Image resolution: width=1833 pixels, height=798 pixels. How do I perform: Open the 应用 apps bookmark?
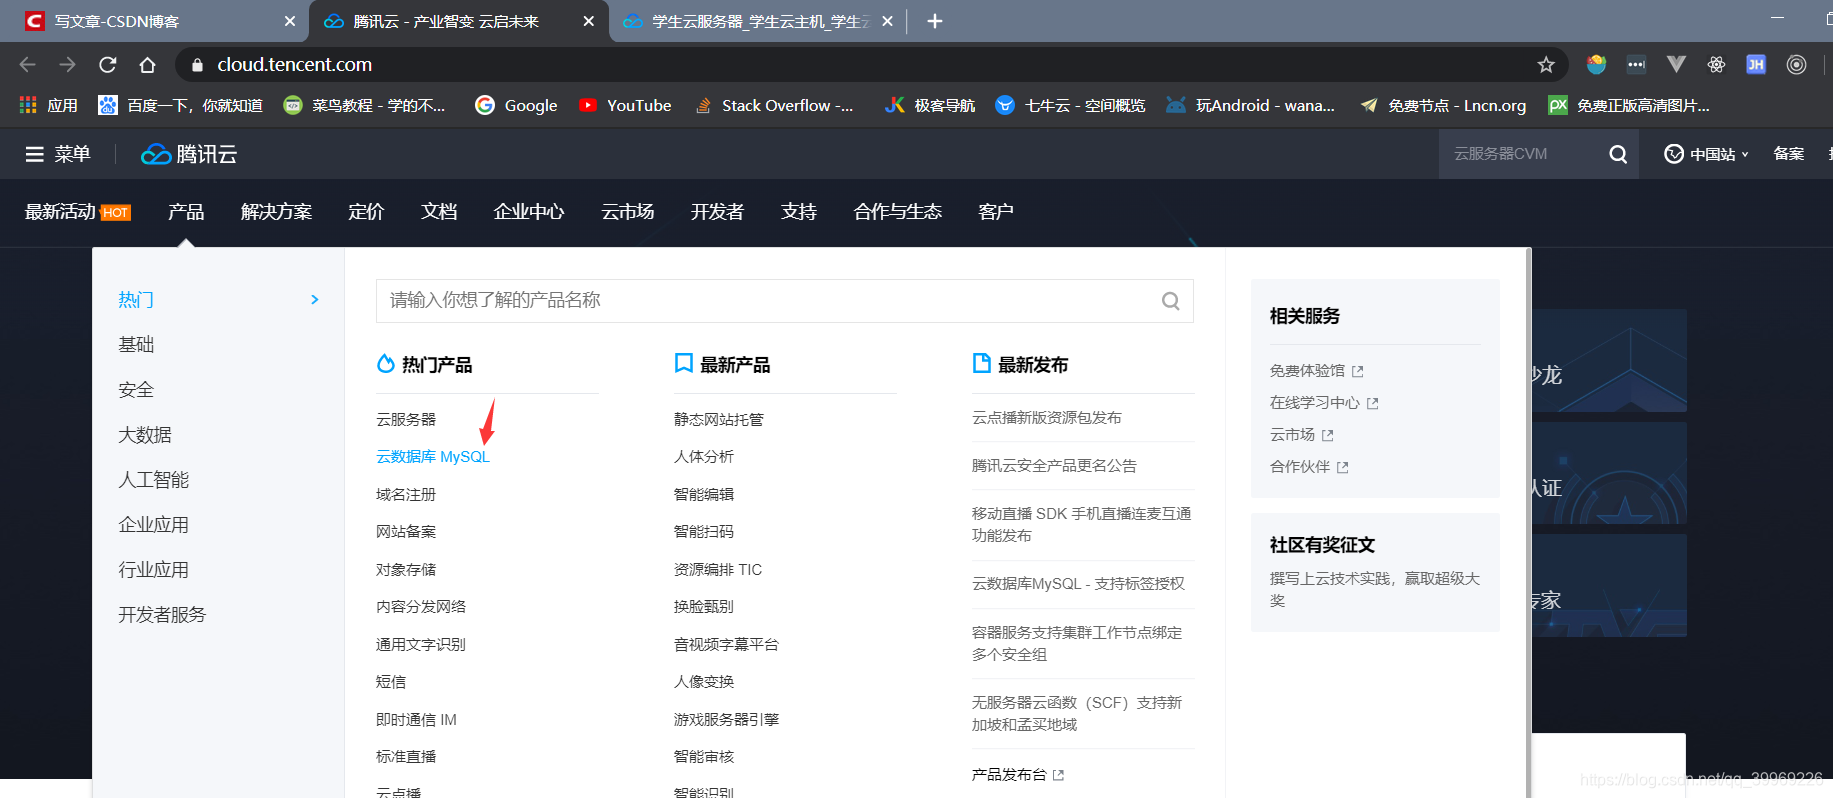tap(48, 105)
